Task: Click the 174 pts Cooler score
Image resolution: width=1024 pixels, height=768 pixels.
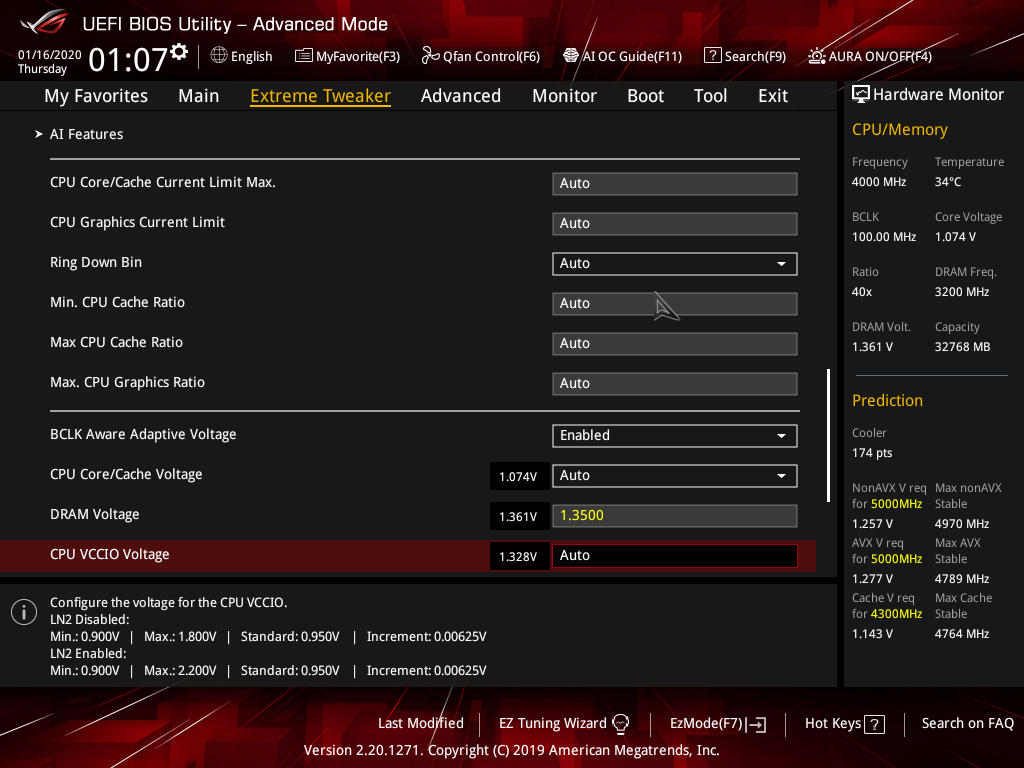Action: pos(872,453)
